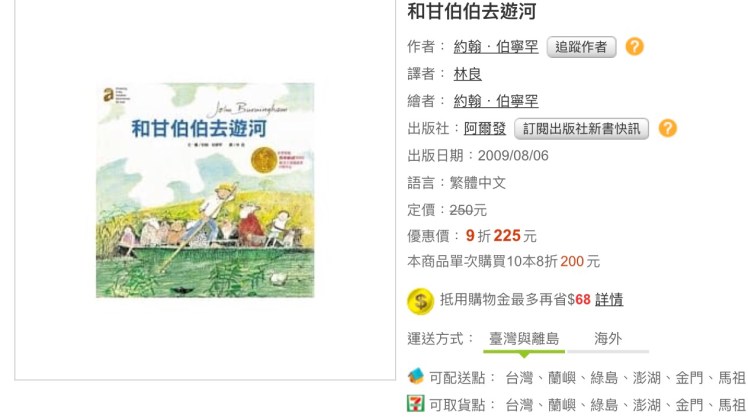Screen dimensions: 748x419
Task: Open publisher link 阿爾發
Action: (485, 128)
